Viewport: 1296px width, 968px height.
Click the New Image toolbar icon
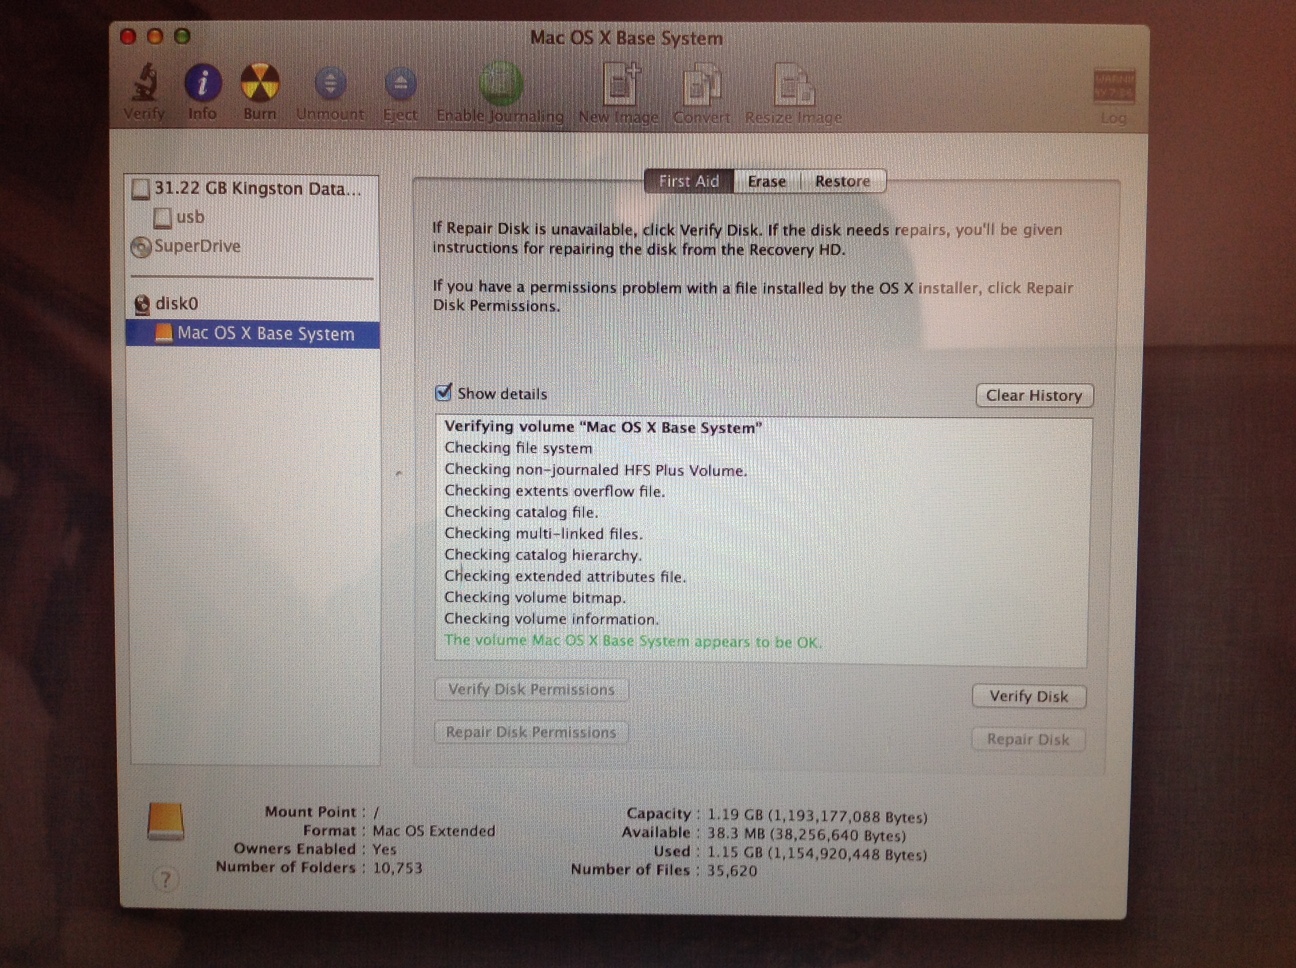coord(620,84)
